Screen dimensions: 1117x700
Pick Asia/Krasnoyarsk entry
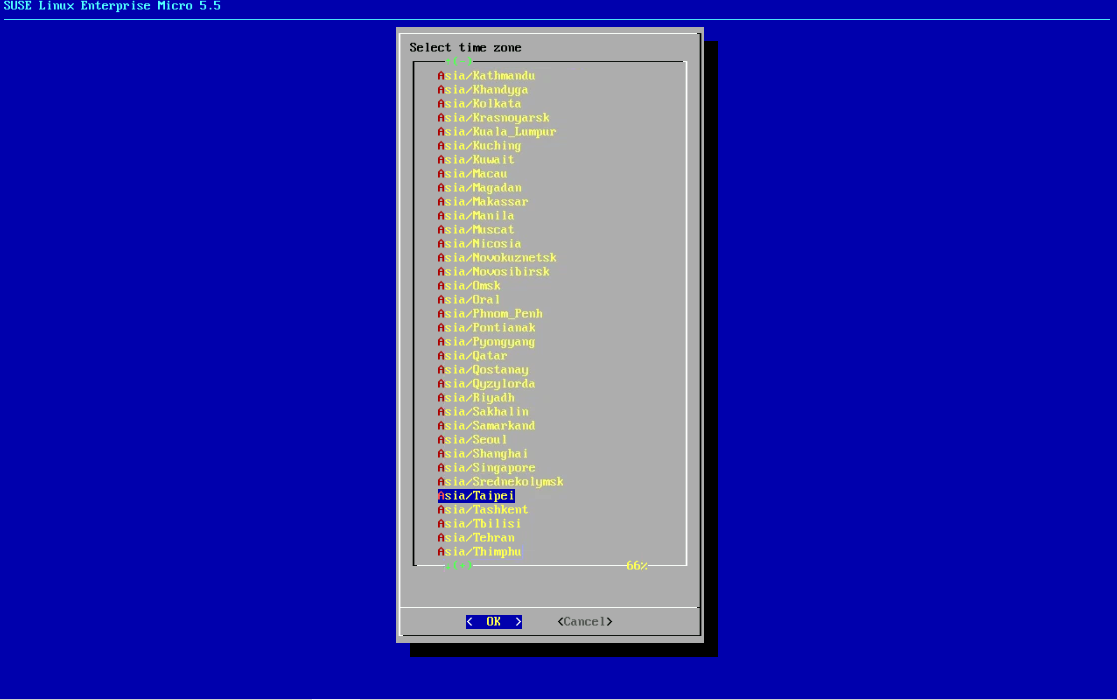[493, 117]
